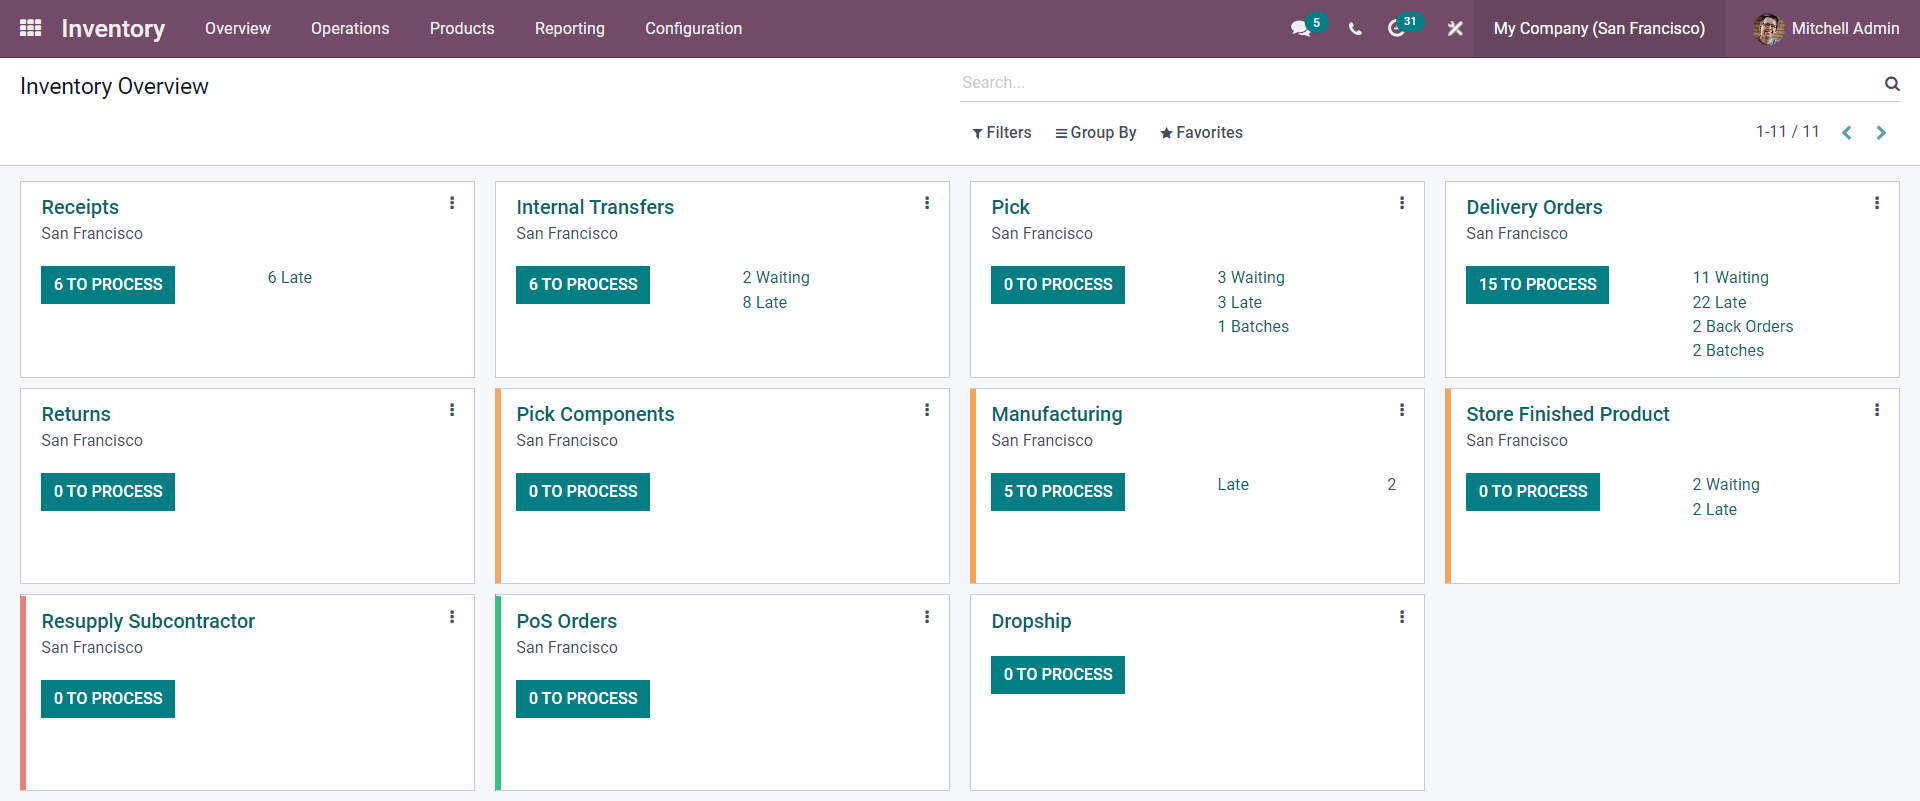The image size is (1920, 801).
Task: Open the Overview menu
Action: [x=238, y=29]
